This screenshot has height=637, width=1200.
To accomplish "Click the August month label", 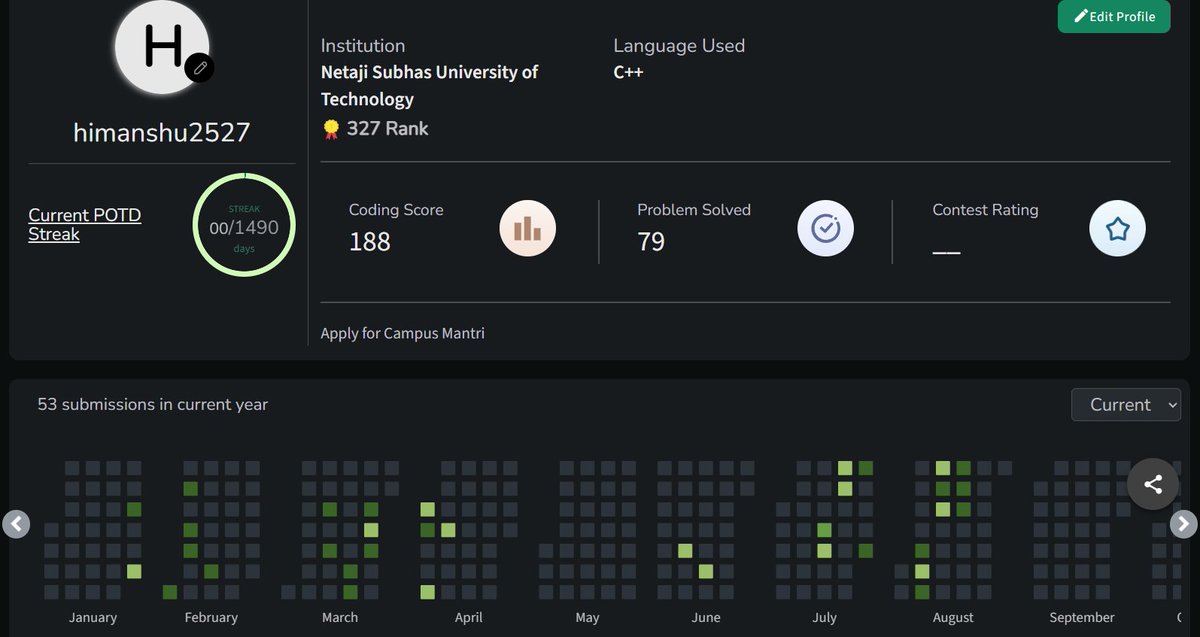I will click(x=953, y=617).
